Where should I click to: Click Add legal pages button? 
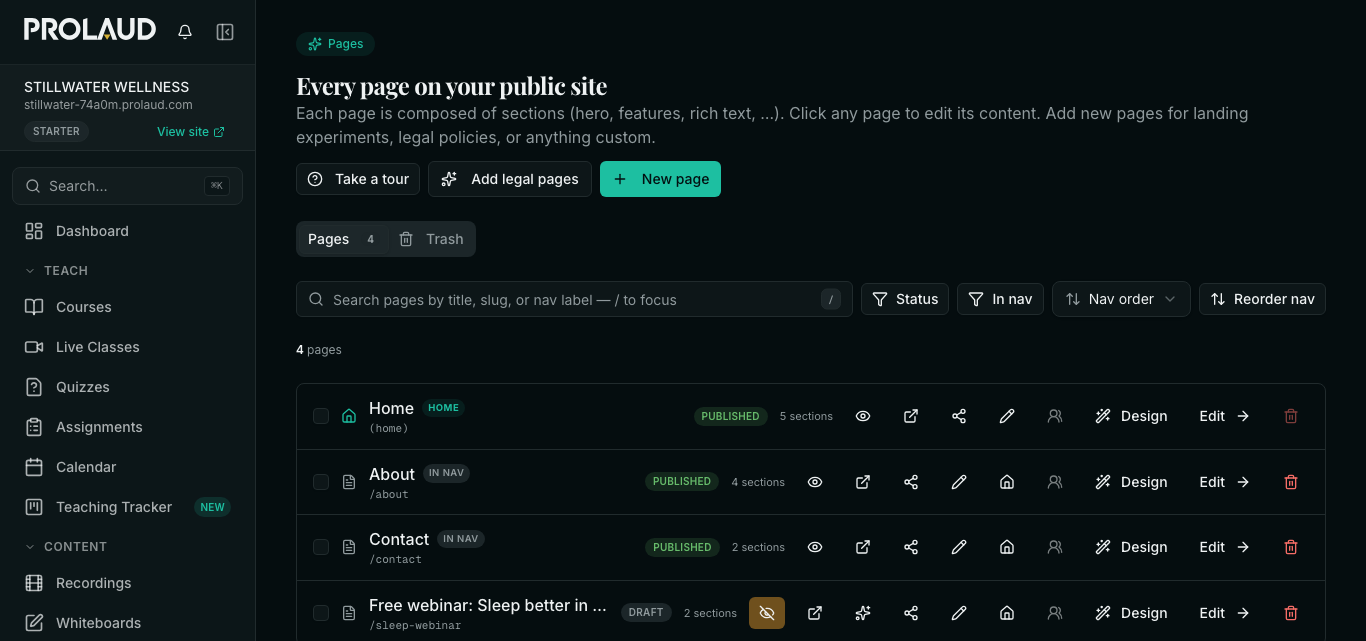(x=510, y=179)
